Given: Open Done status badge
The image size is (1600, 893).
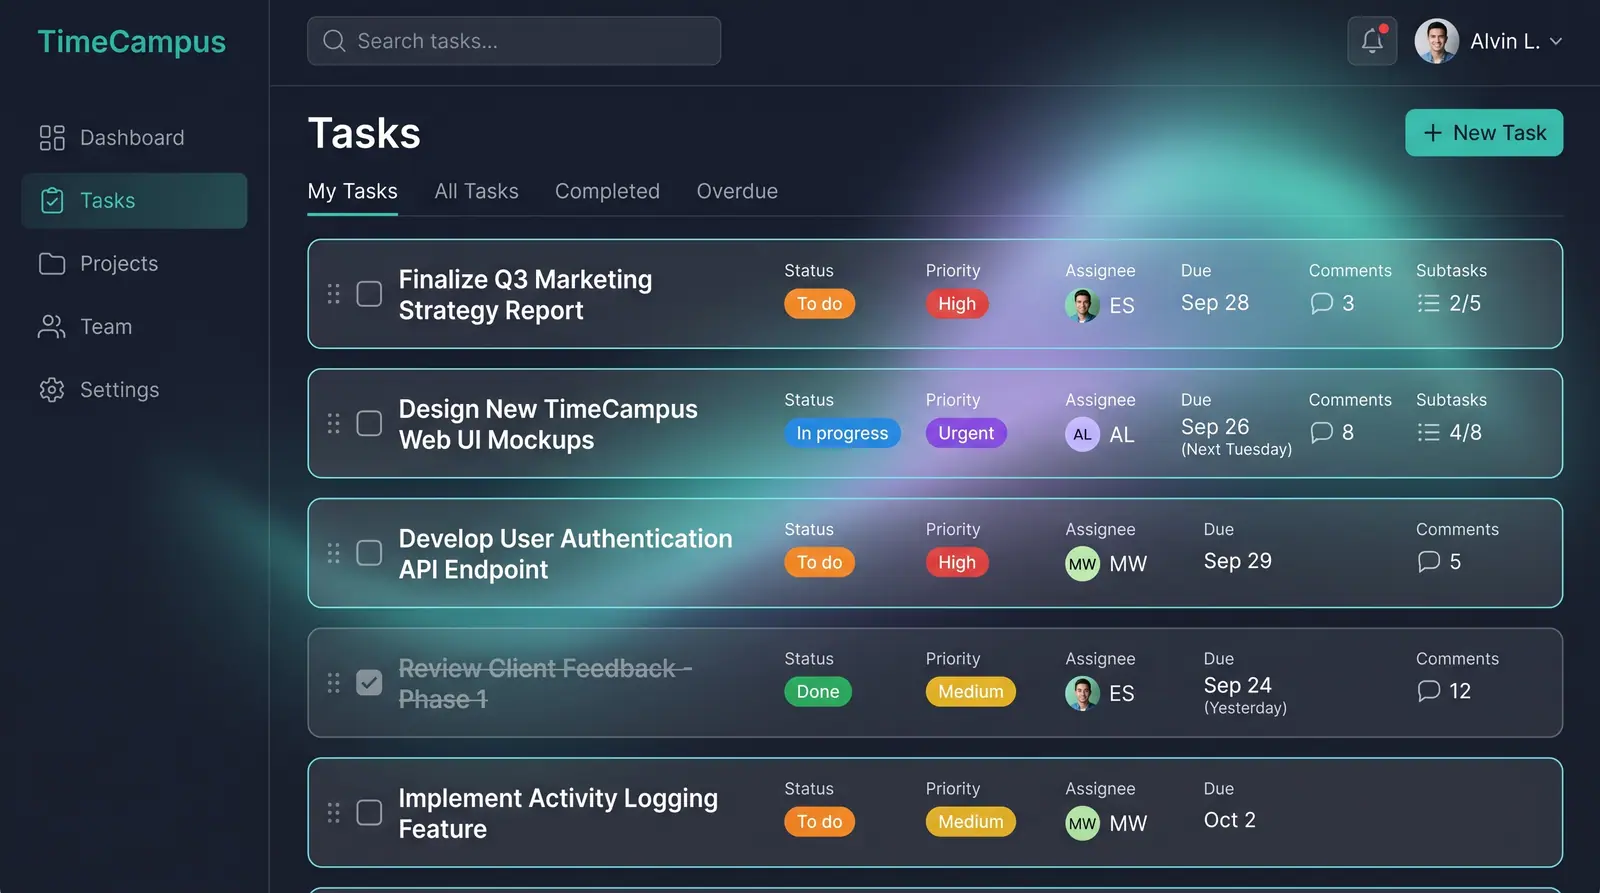Looking at the screenshot, I should (818, 692).
